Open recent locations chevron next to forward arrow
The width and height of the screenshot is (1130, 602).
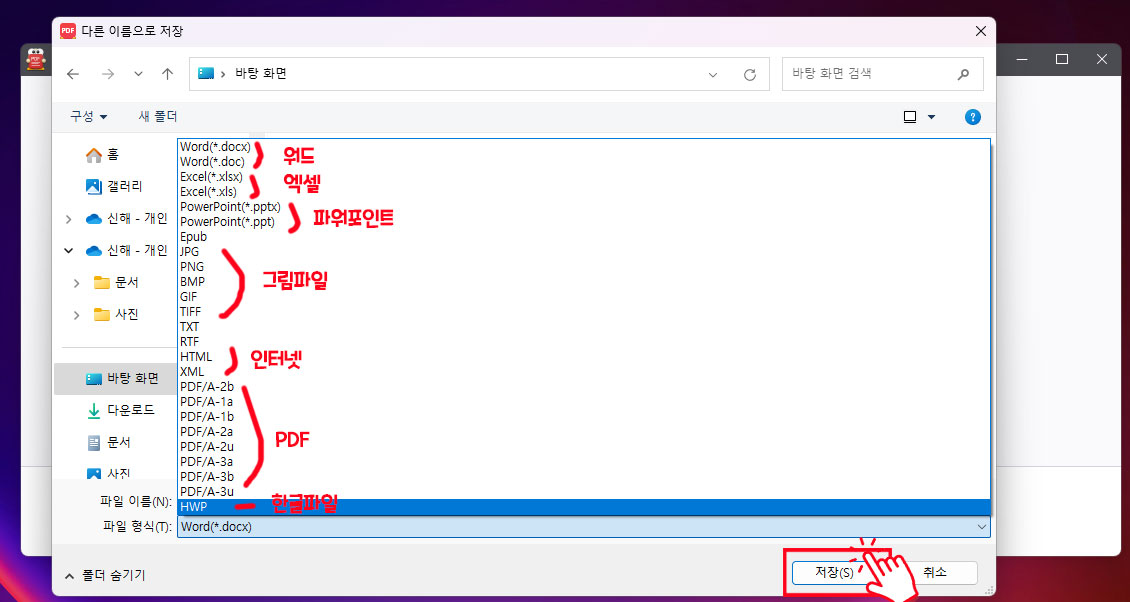tap(138, 74)
